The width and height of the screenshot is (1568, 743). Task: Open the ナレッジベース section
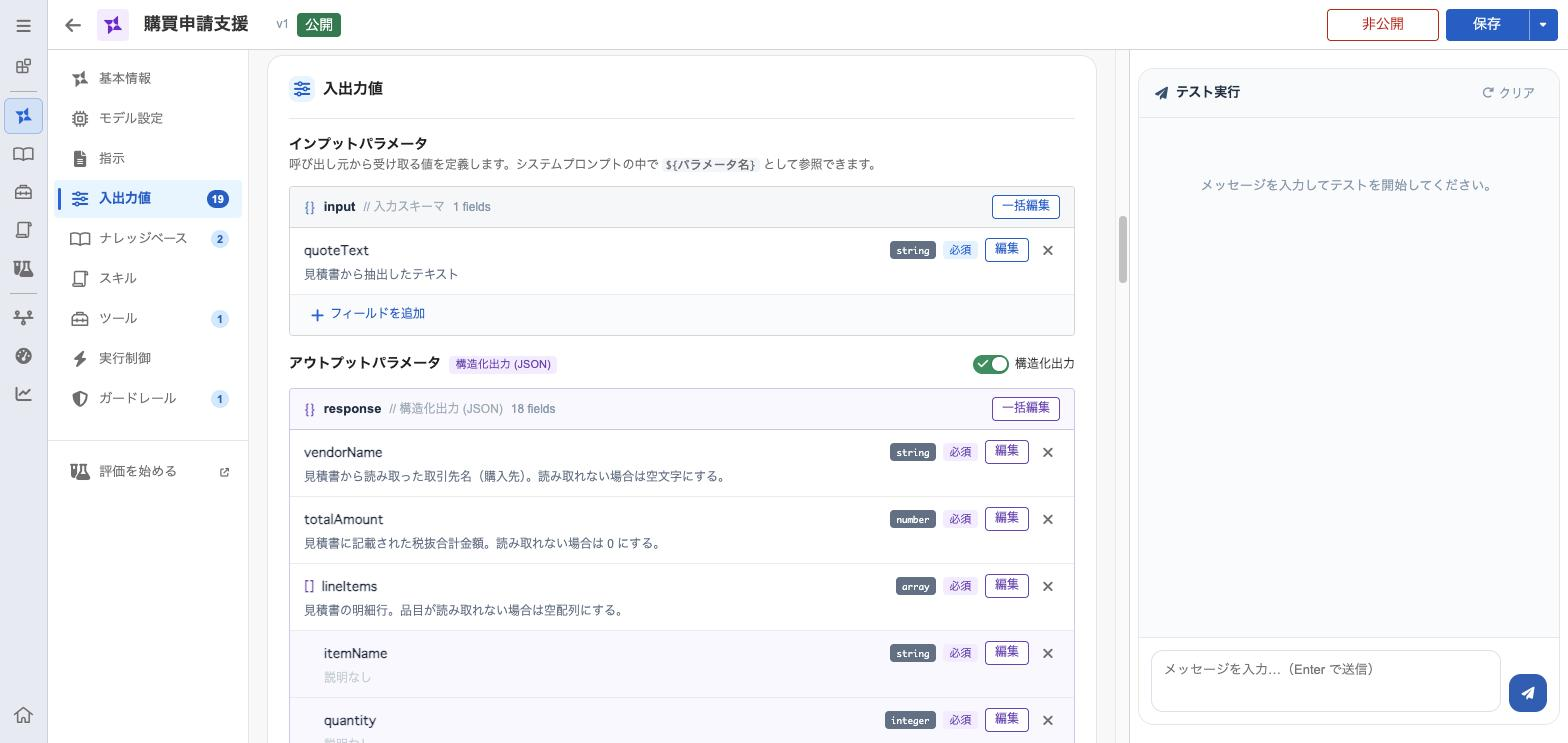tap(148, 238)
